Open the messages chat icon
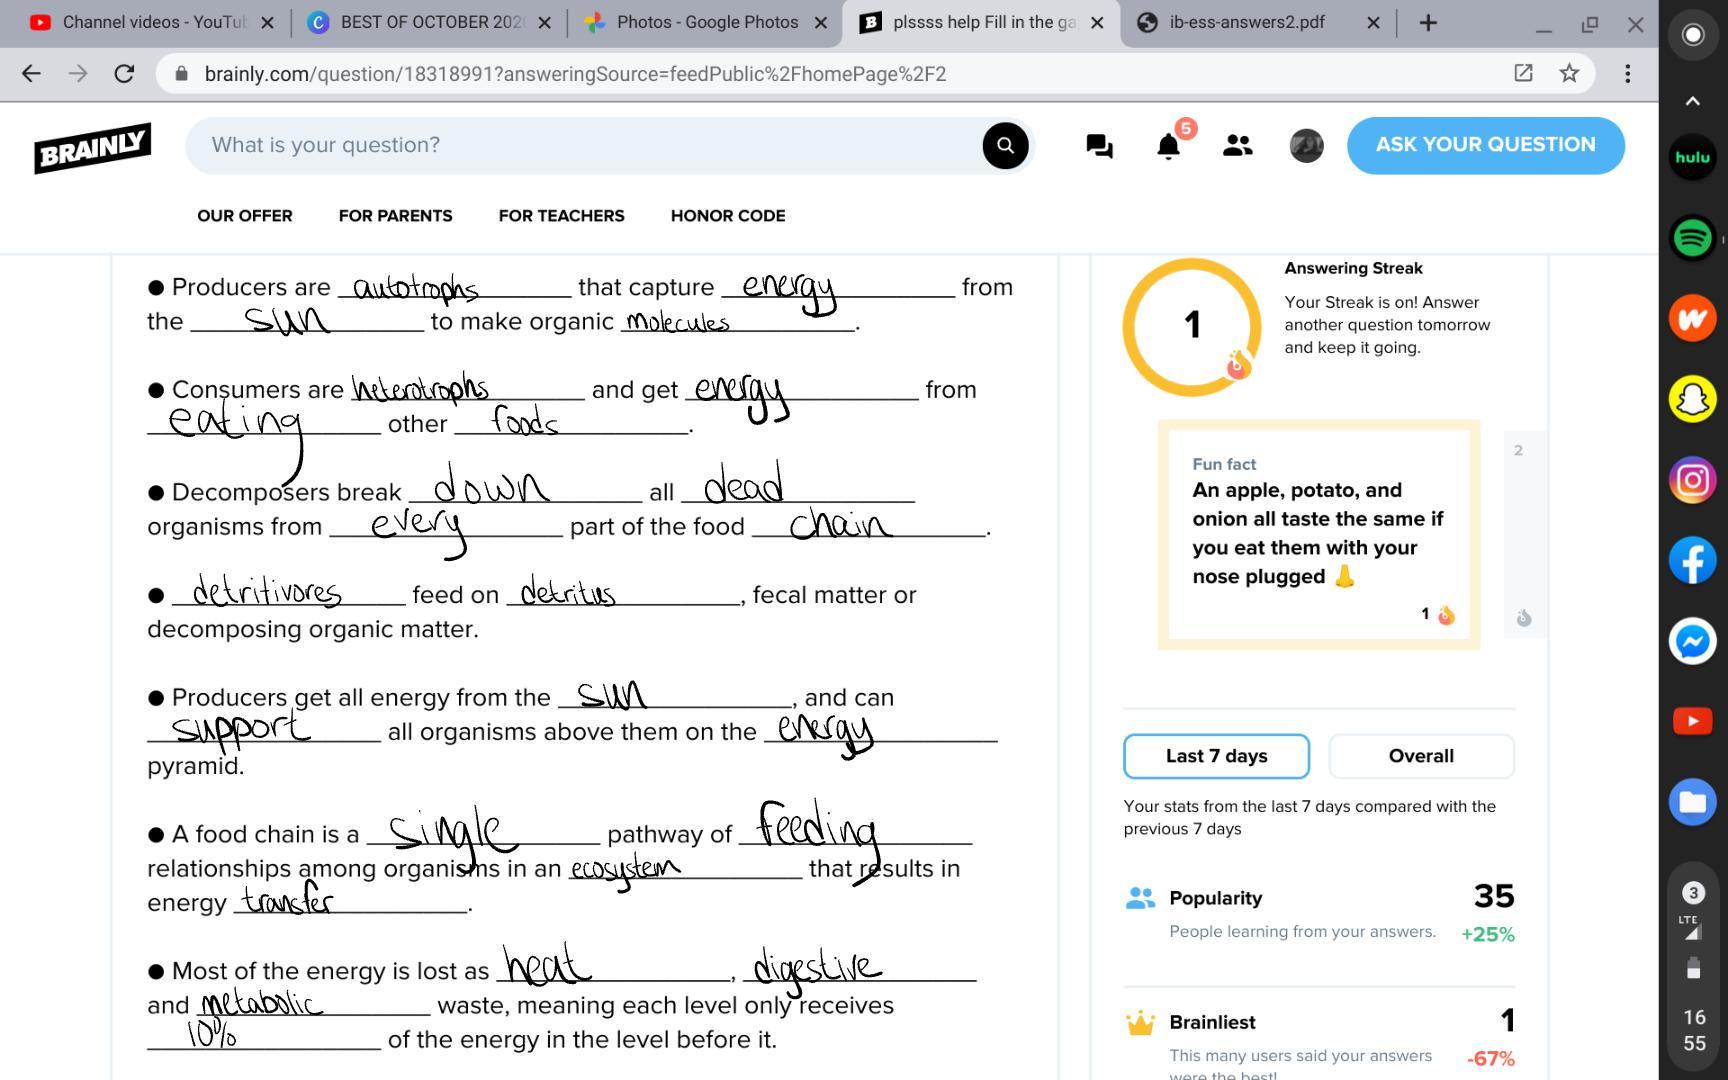Viewport: 1728px width, 1080px height. (x=1099, y=146)
